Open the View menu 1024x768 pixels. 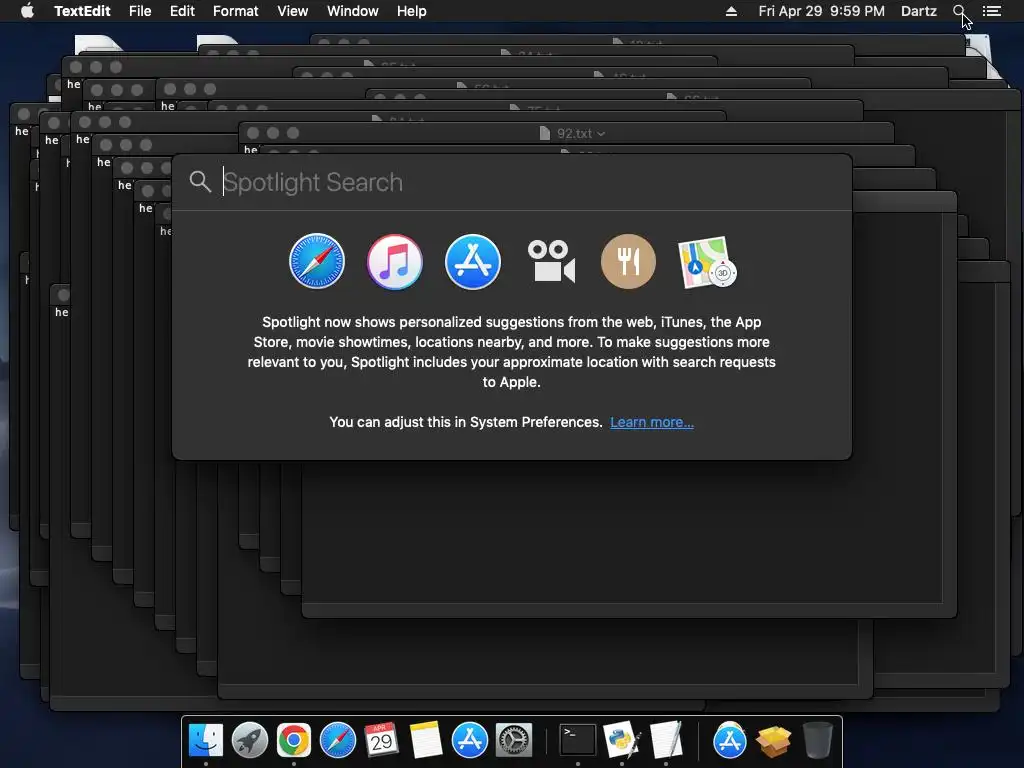coord(293,11)
